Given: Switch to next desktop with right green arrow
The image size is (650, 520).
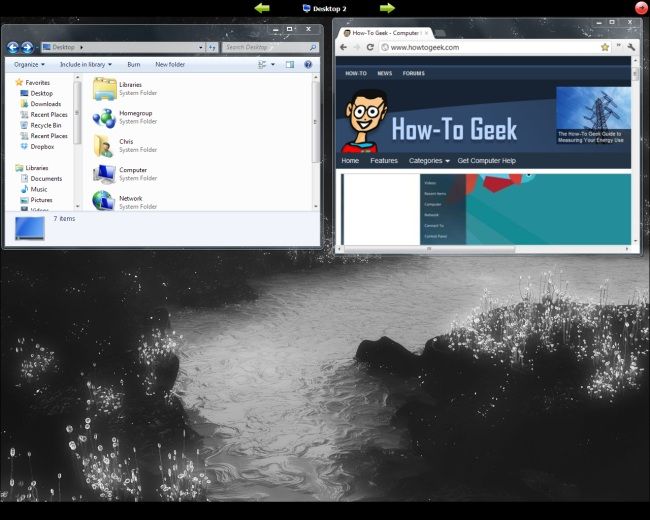Looking at the screenshot, I should point(387,8).
